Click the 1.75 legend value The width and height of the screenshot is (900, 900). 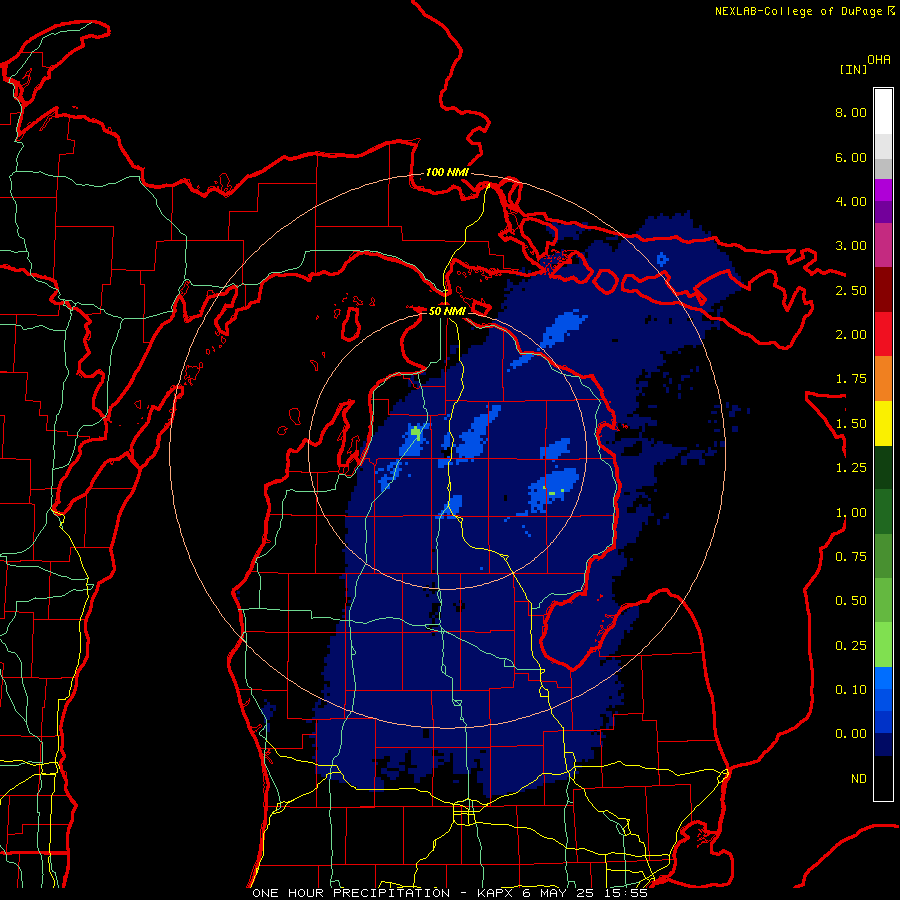[851, 379]
